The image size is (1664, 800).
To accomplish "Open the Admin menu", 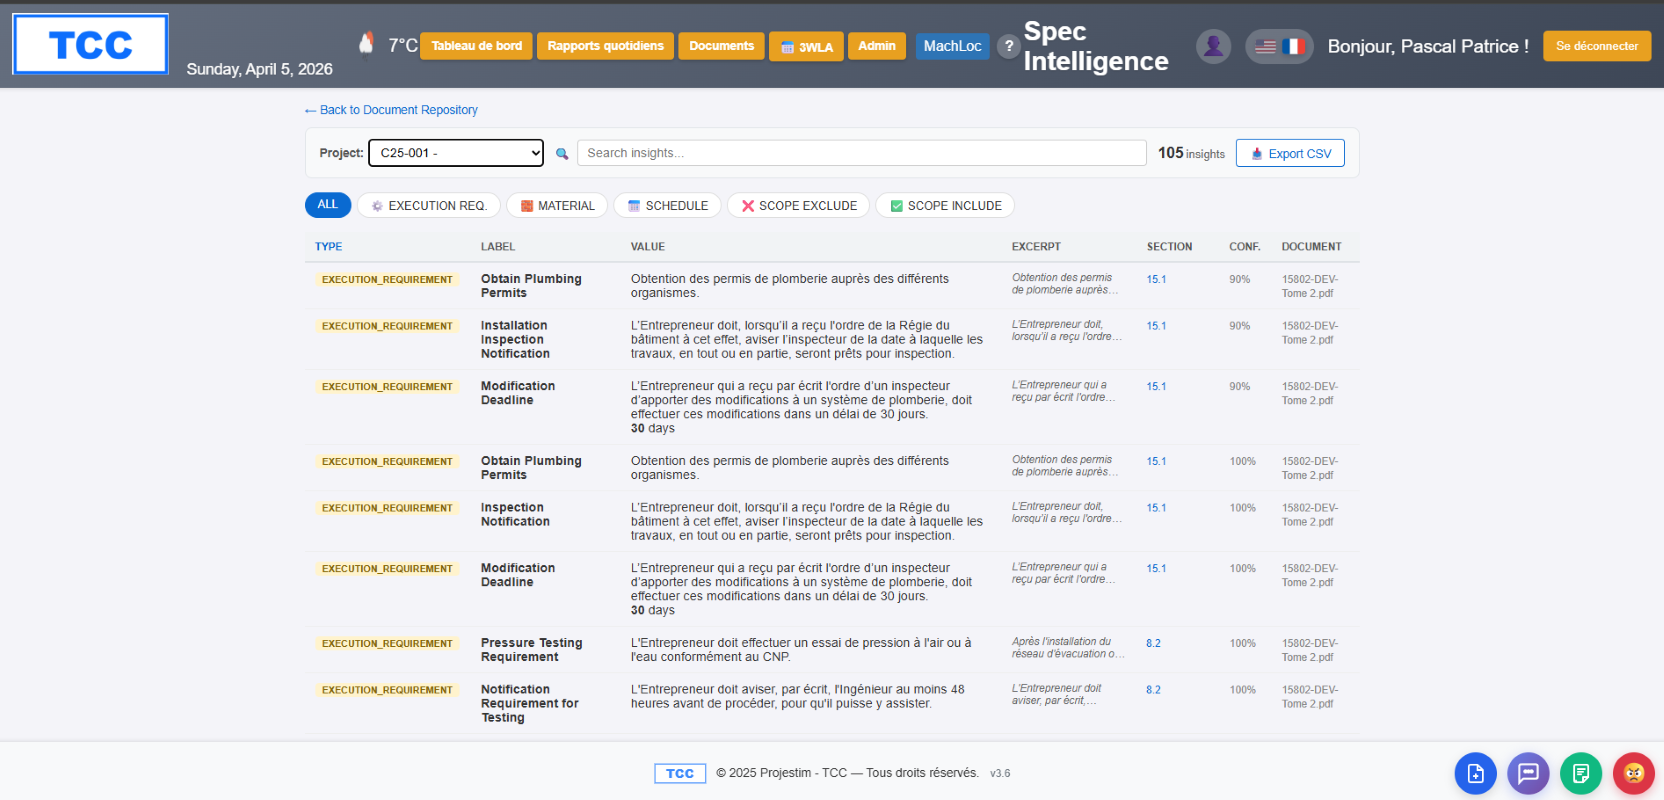I will click(877, 46).
